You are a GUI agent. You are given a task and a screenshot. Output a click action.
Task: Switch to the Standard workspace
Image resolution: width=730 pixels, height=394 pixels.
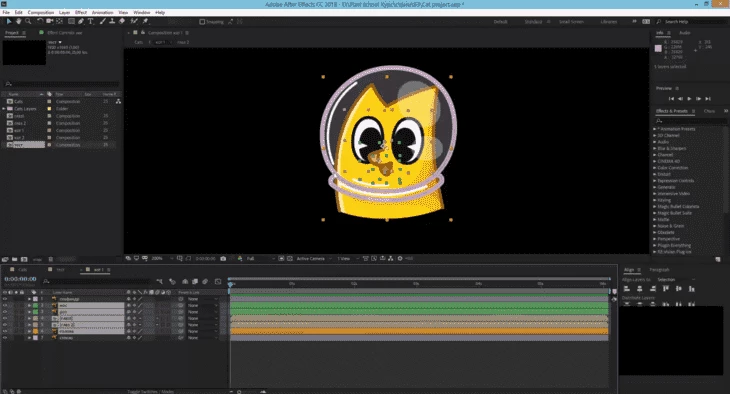tap(533, 22)
